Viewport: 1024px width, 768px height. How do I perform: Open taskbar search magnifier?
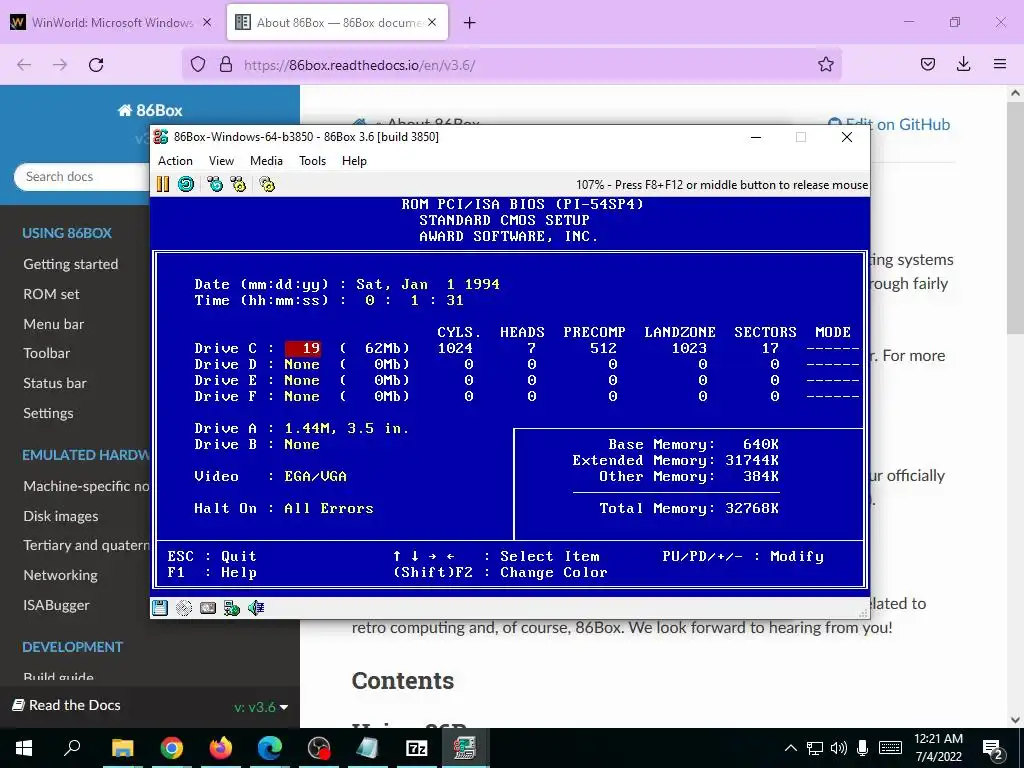pyautogui.click(x=72, y=748)
